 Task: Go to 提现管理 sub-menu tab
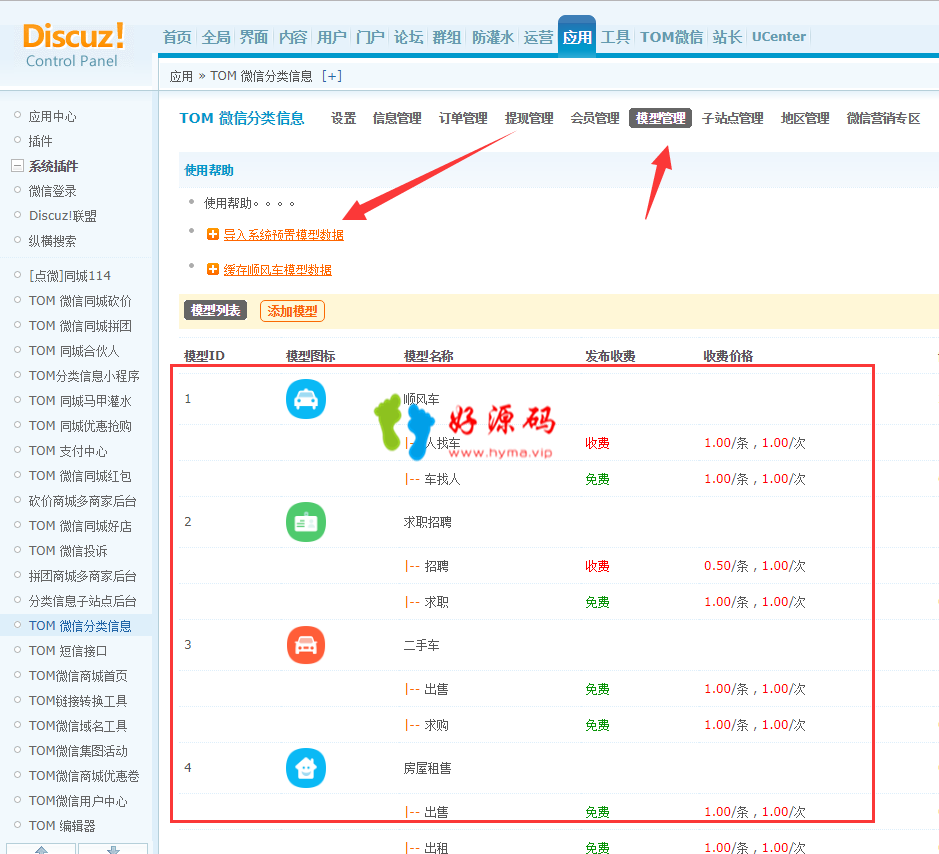tap(529, 119)
